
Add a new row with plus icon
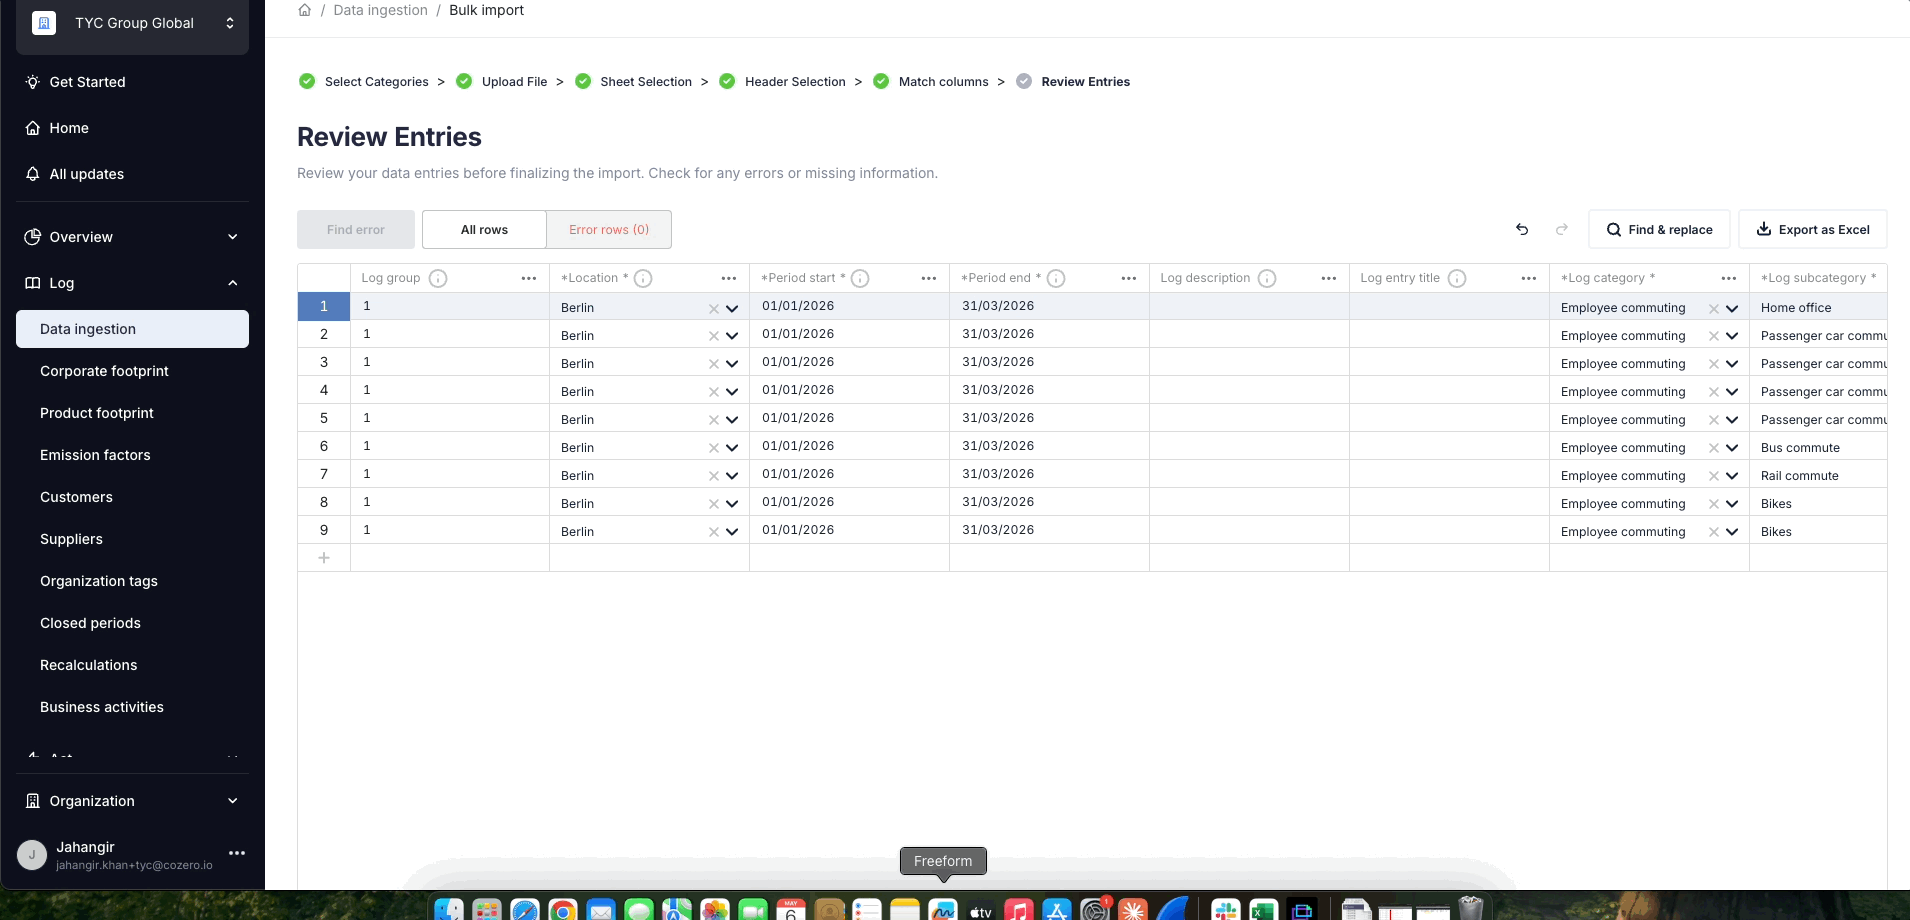point(324,558)
